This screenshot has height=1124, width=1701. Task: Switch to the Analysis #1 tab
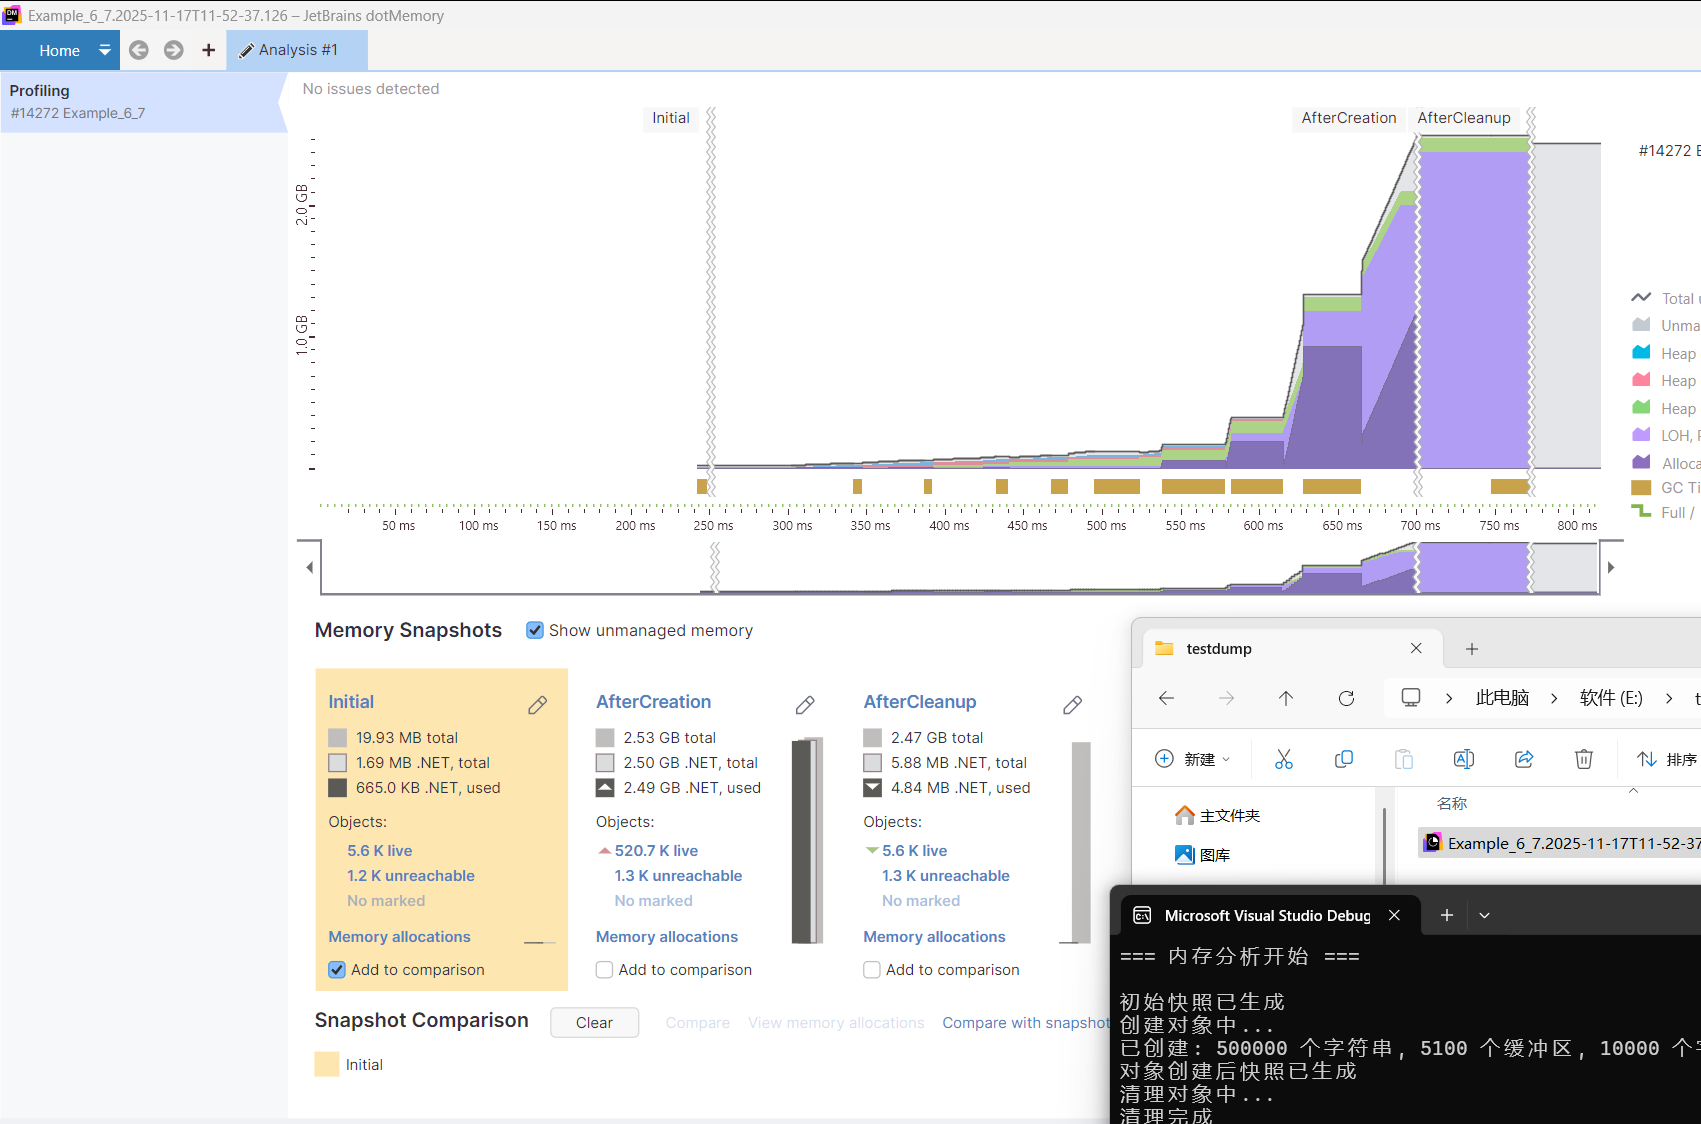point(298,50)
